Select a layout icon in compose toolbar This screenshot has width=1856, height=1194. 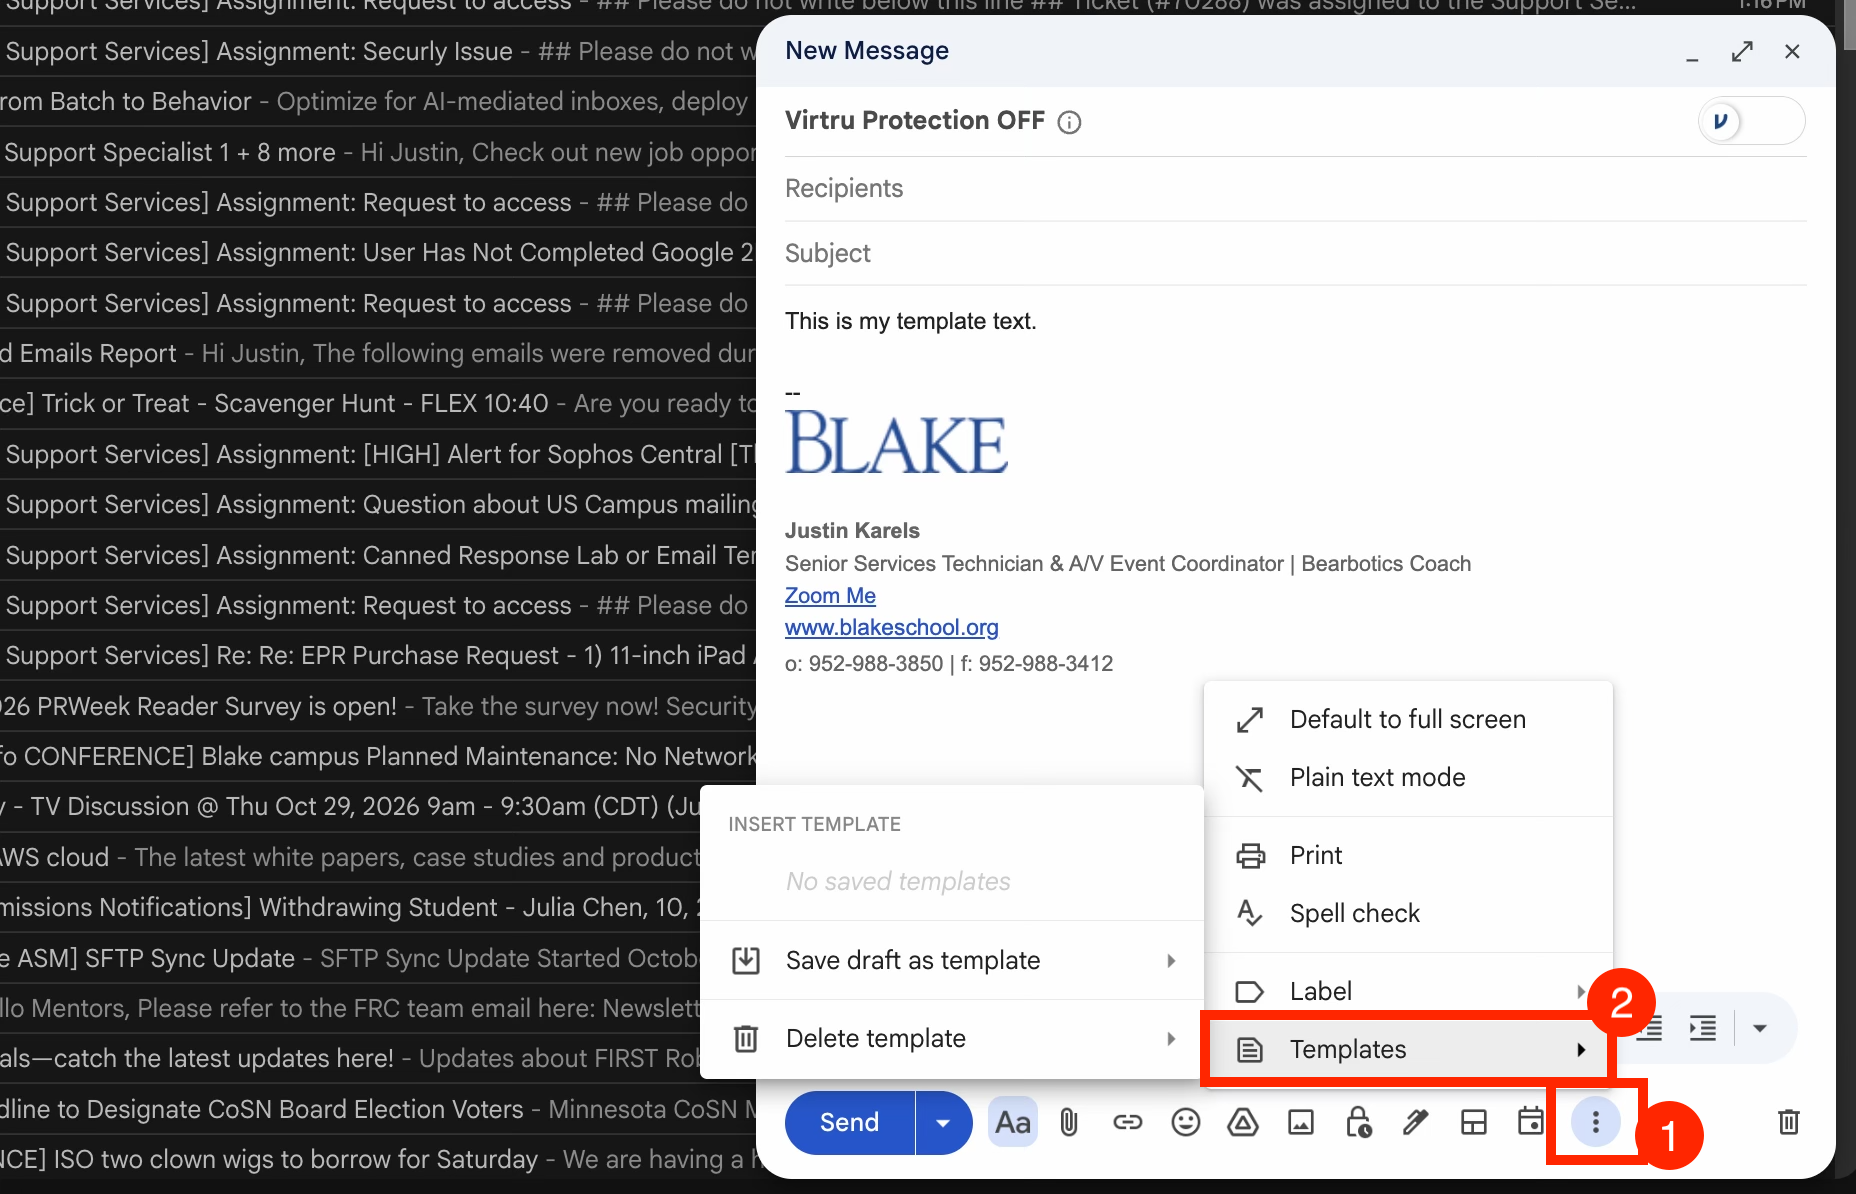click(x=1473, y=1122)
